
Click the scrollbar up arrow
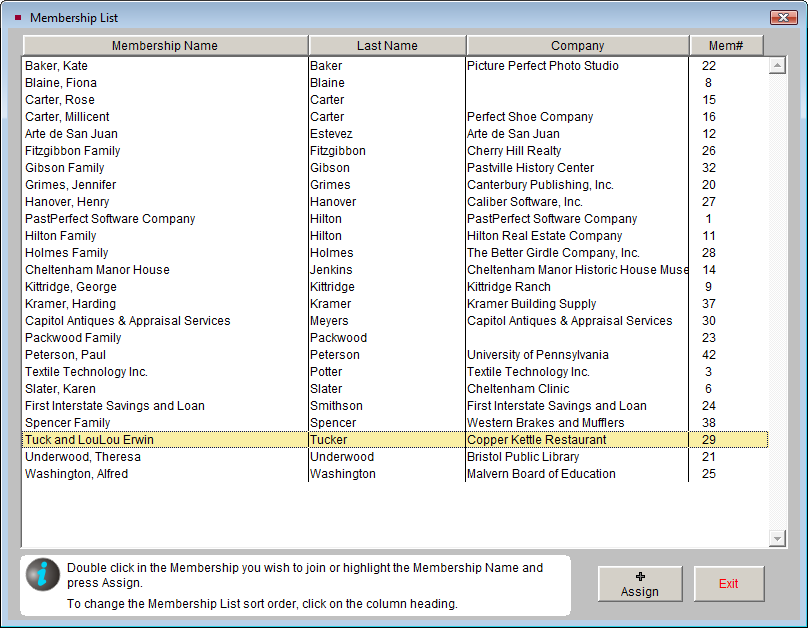coord(777,65)
